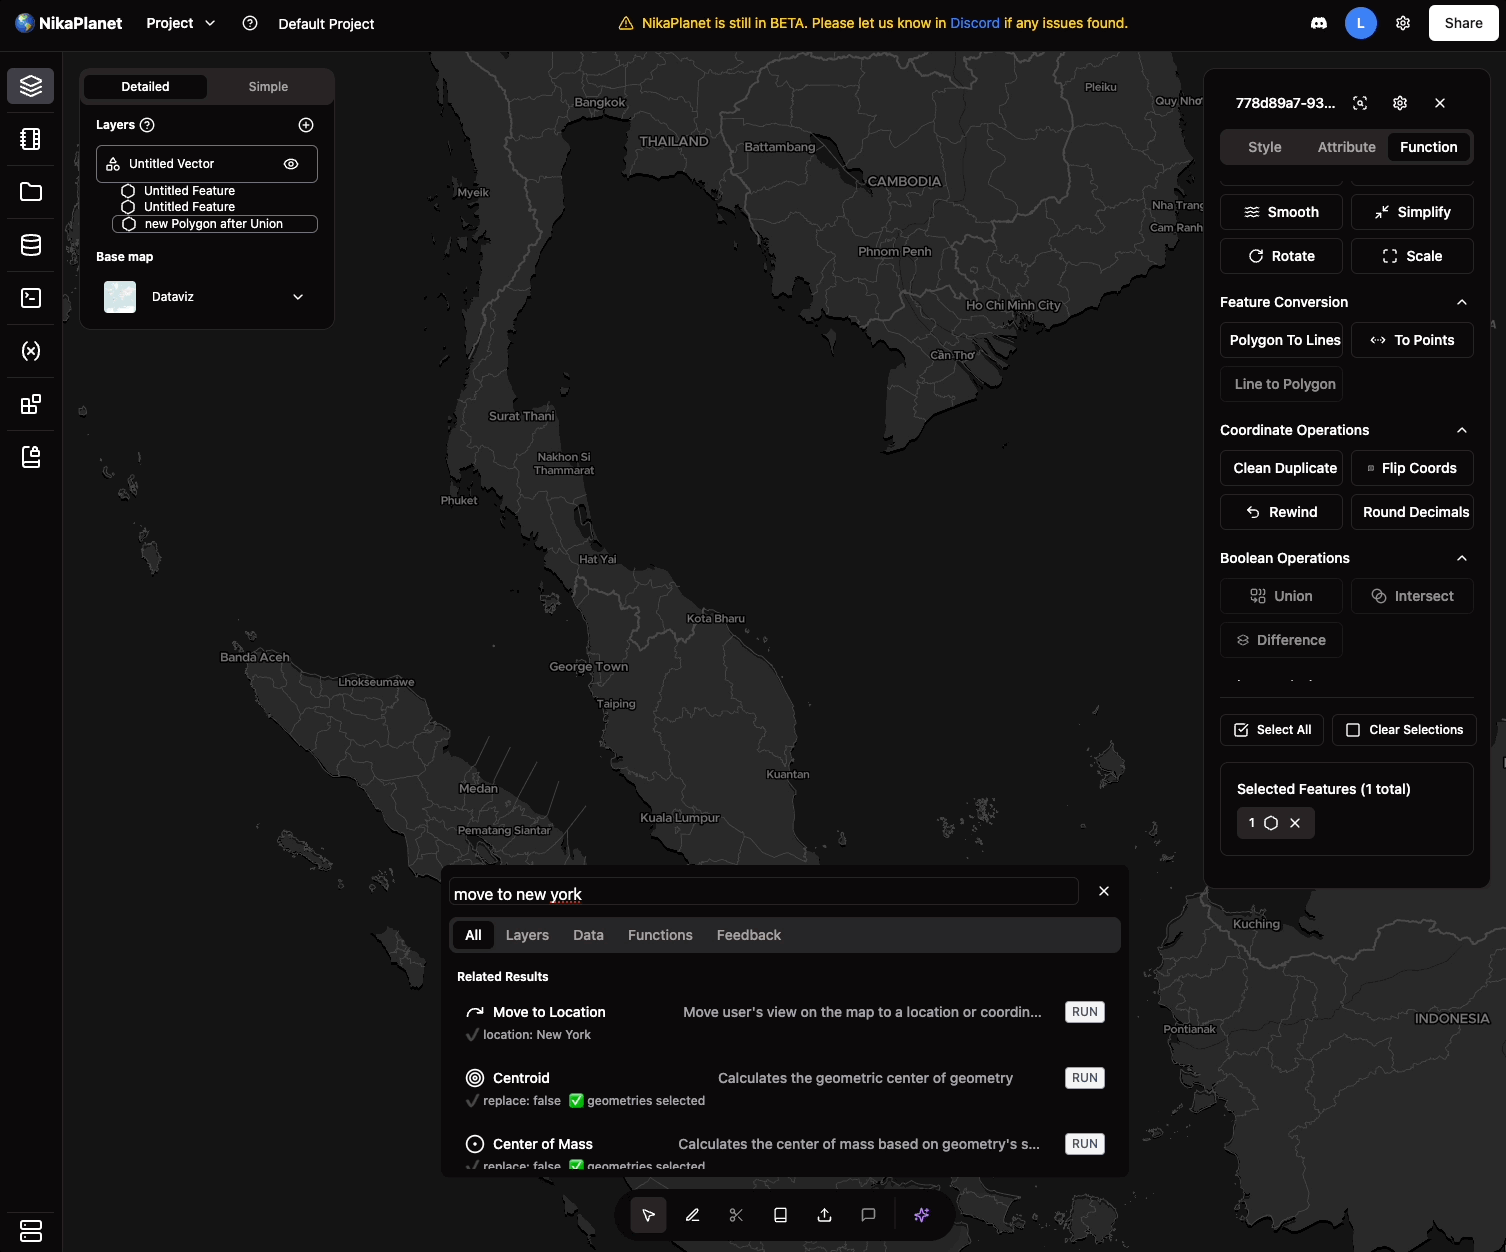Collapse the Feature Conversion section
The image size is (1506, 1252).
click(x=1462, y=302)
